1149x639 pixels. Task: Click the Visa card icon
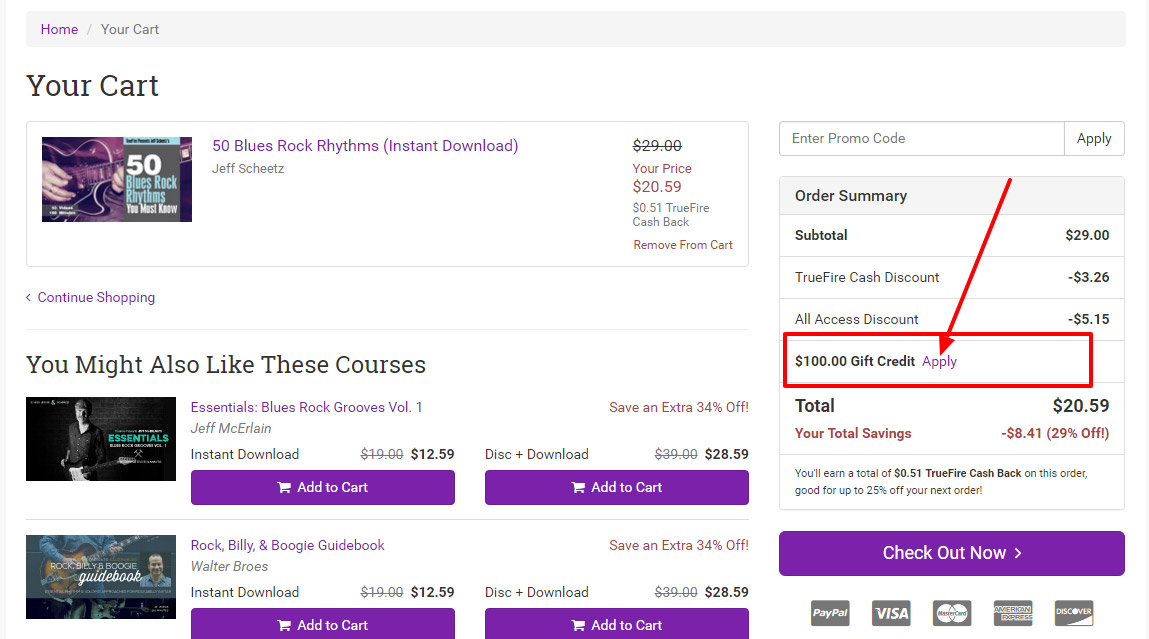click(891, 613)
